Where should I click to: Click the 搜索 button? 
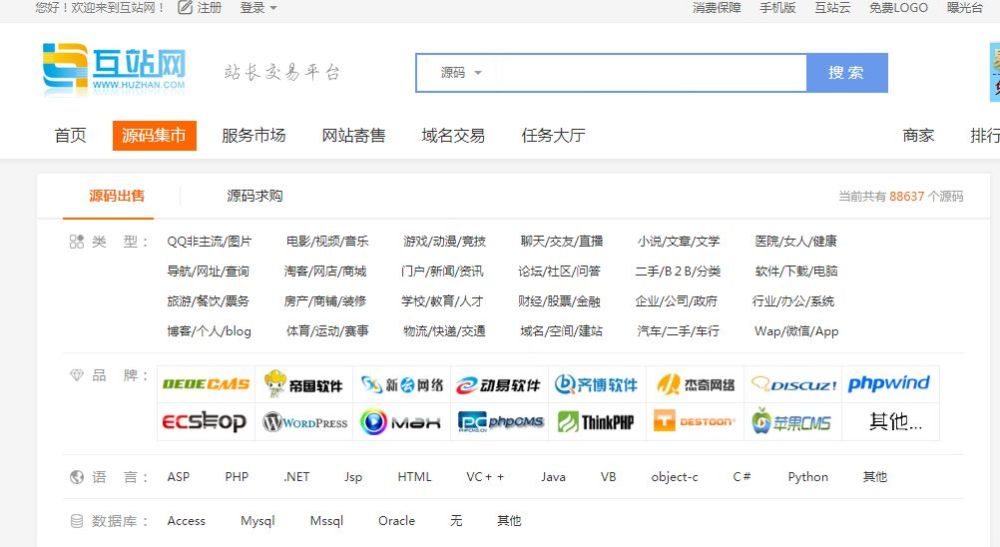(x=847, y=73)
